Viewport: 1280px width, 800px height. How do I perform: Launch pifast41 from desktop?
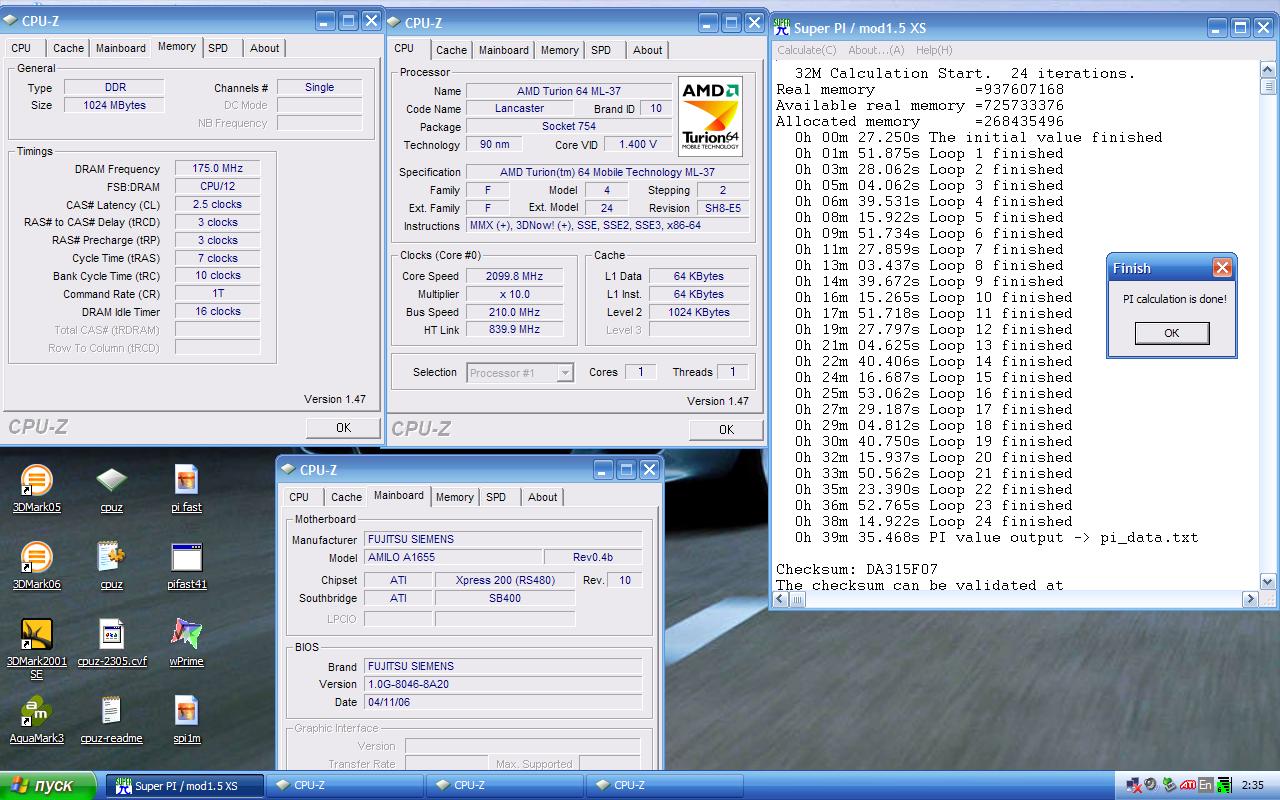pyautogui.click(x=186, y=564)
